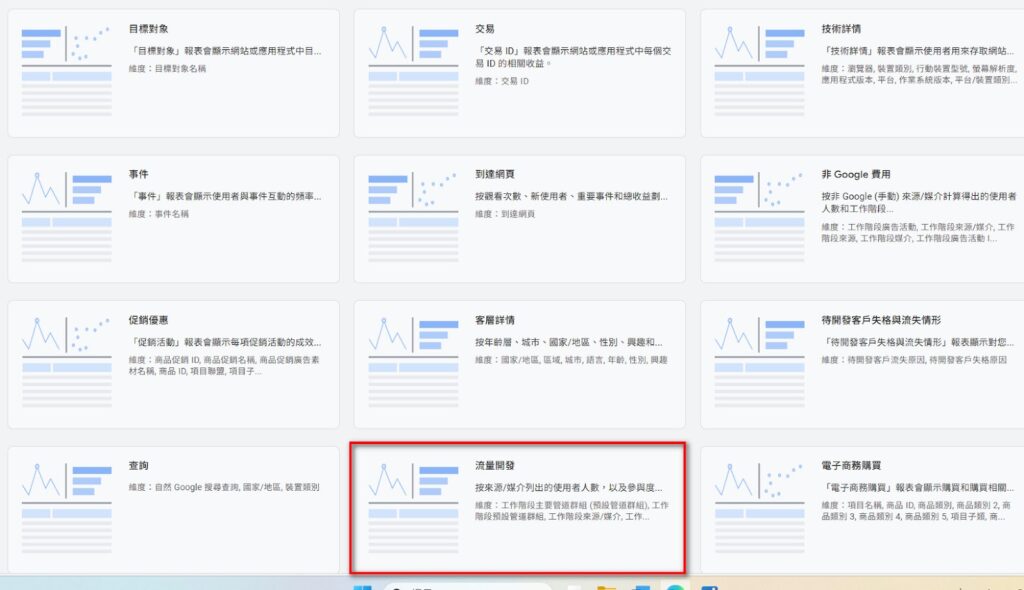Click the 技術詳情 report template thumbnail
This screenshot has width=1024, height=590.
click(x=759, y=70)
